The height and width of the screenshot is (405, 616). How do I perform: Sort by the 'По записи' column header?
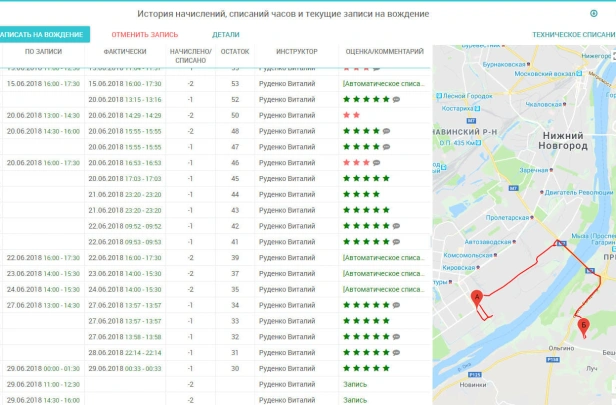pos(43,51)
